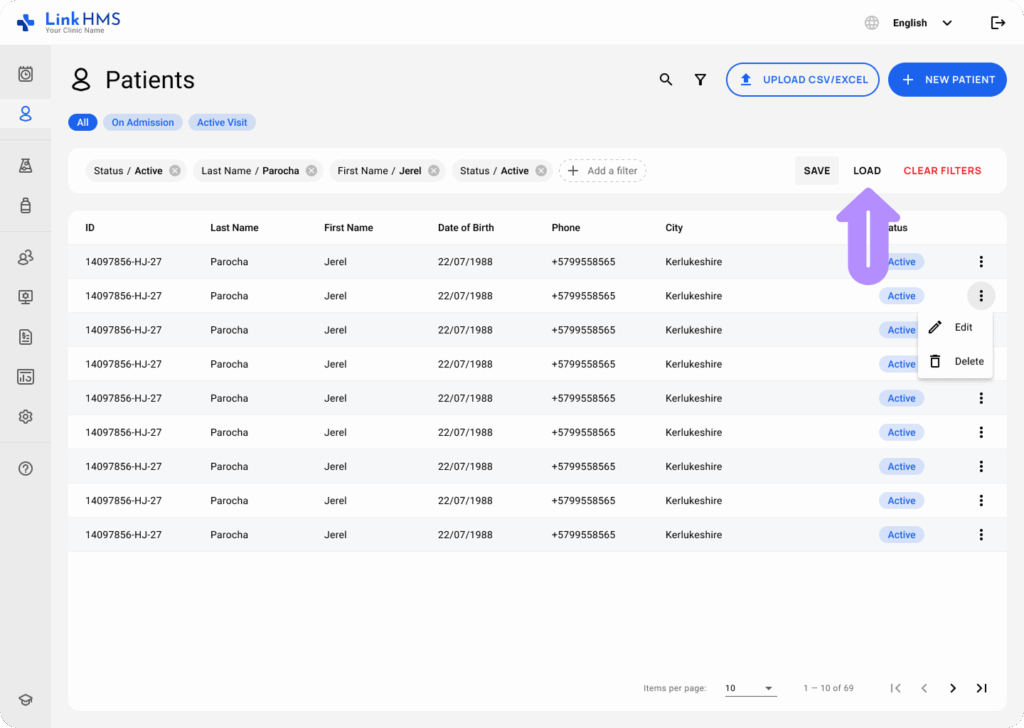
Task: Dismiss the First Name / Jerel filter chip
Action: click(x=432, y=170)
